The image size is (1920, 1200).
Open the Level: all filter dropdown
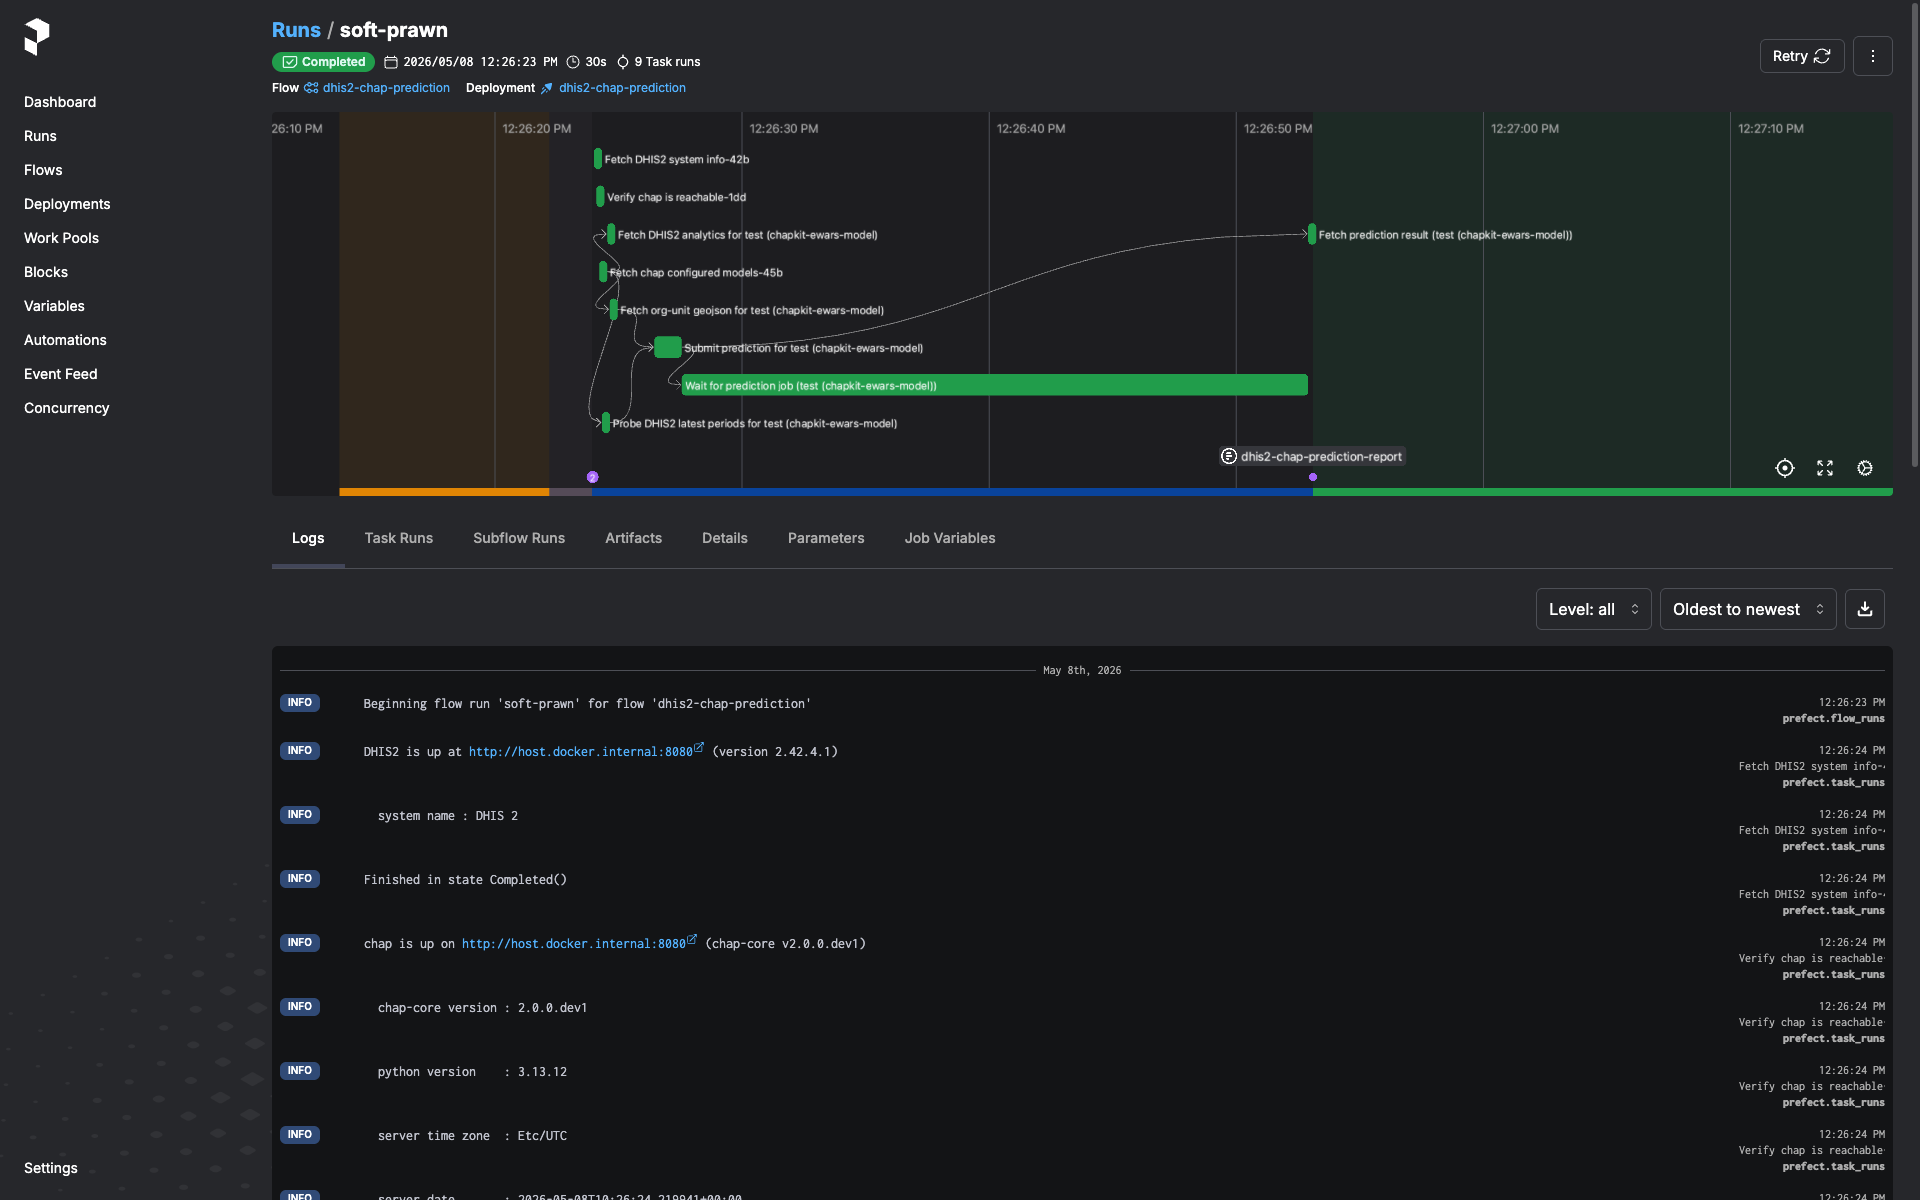1593,609
